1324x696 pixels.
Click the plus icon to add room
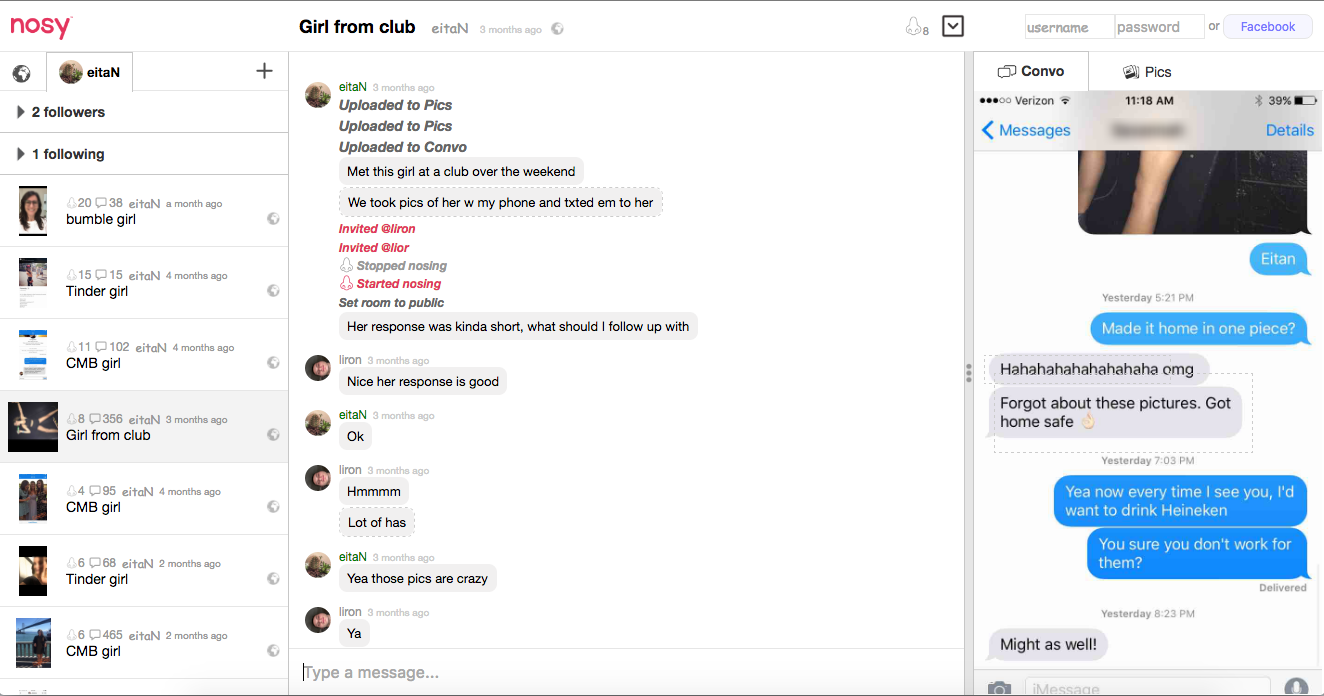tap(264, 71)
